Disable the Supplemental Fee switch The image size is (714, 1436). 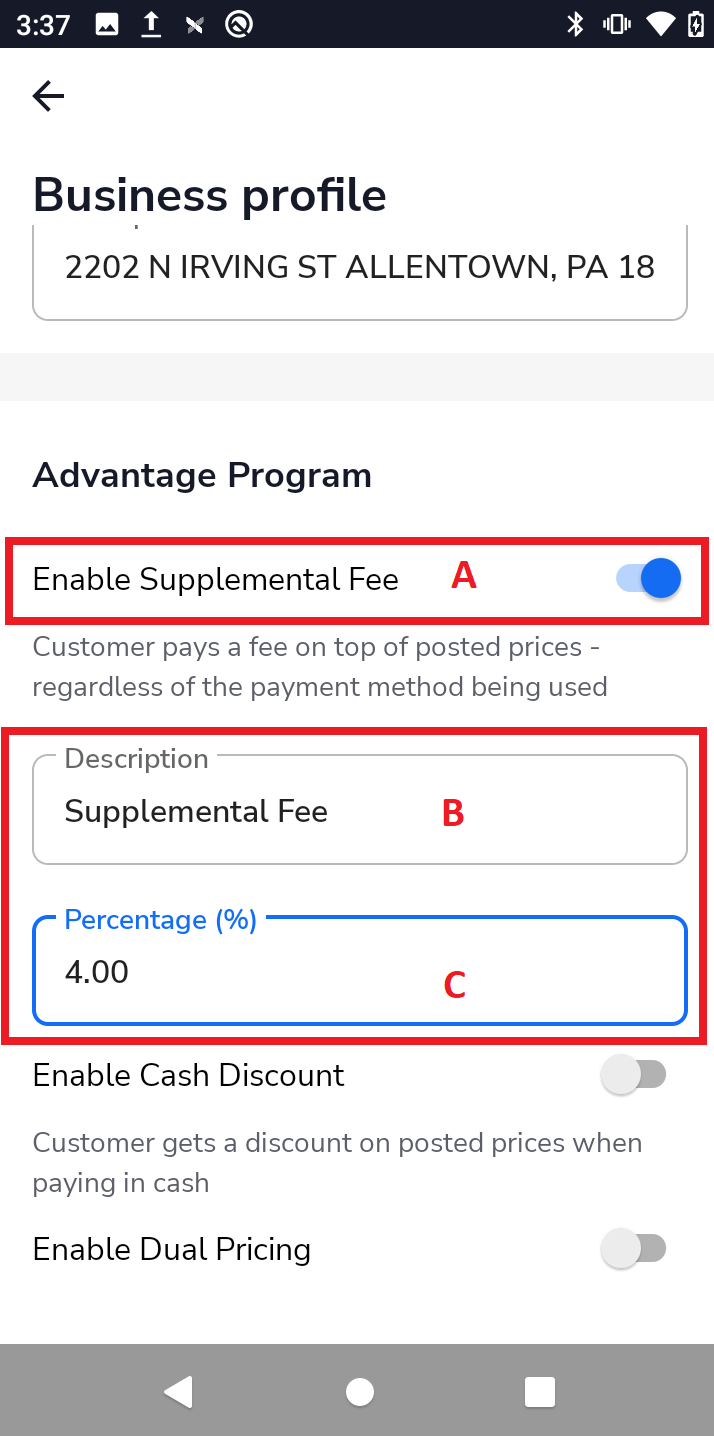[649, 578]
